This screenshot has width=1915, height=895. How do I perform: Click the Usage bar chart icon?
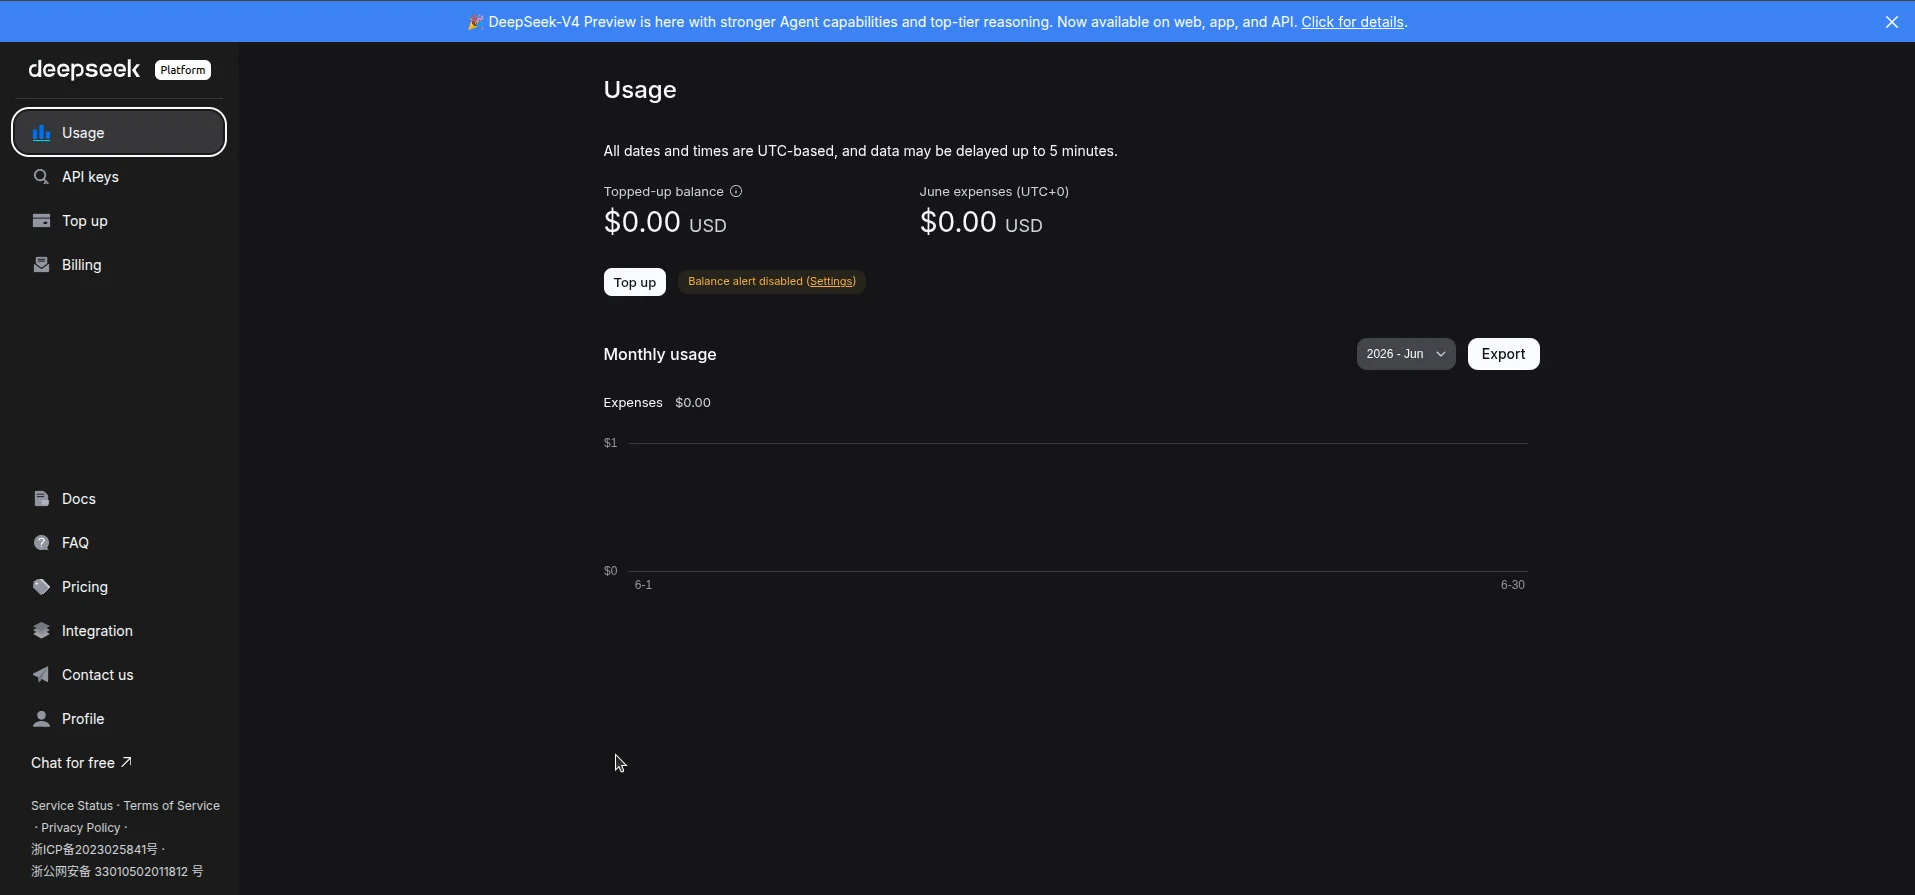(41, 133)
